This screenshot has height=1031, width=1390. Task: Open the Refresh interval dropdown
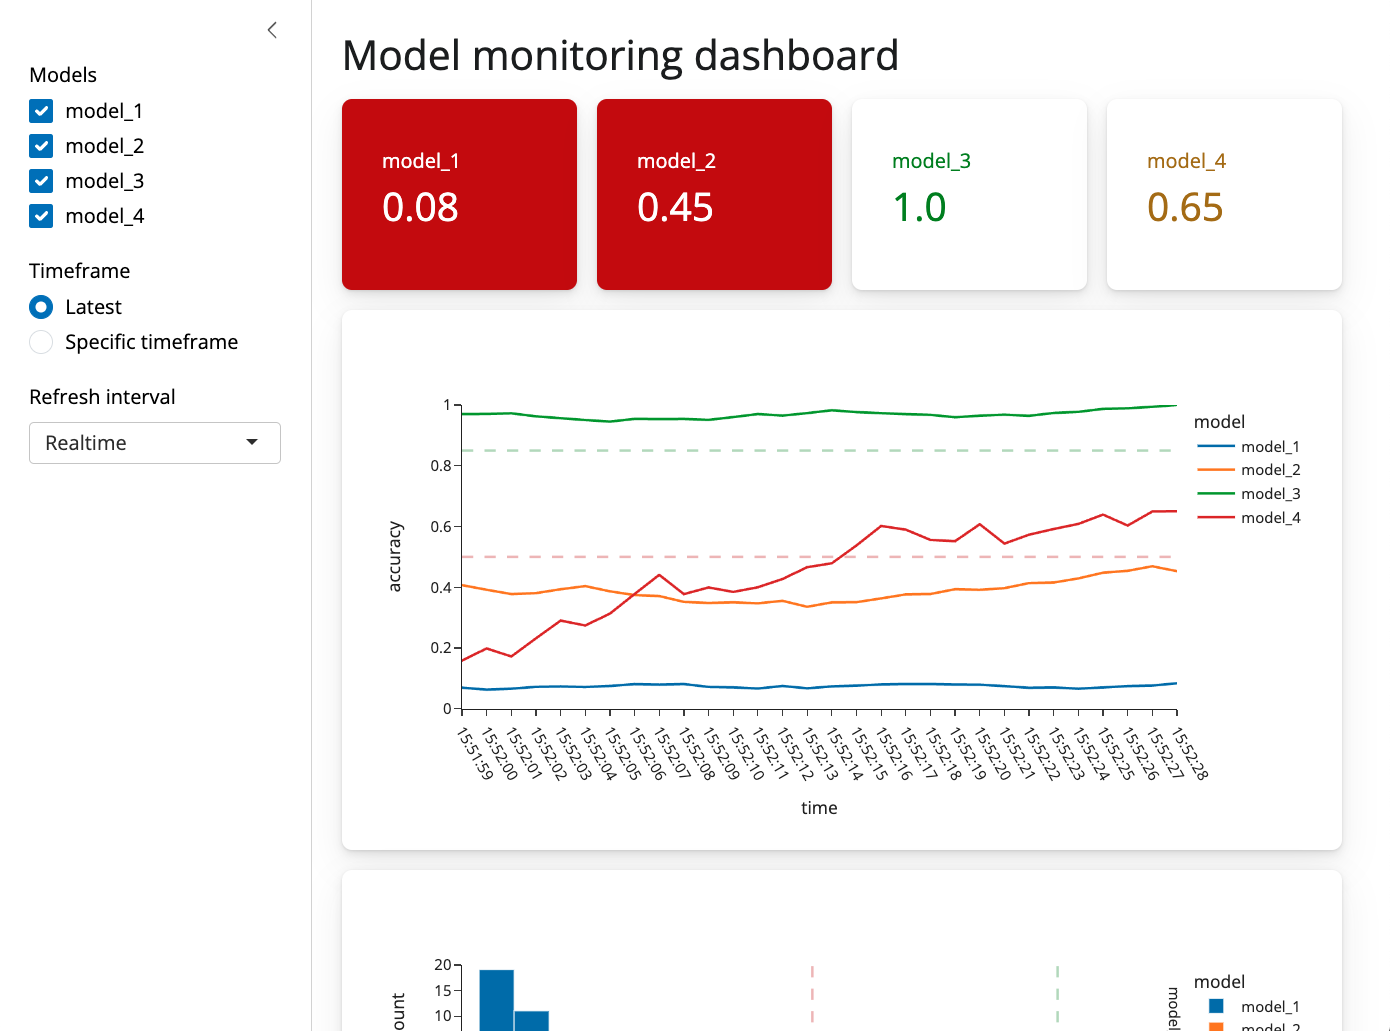(154, 443)
